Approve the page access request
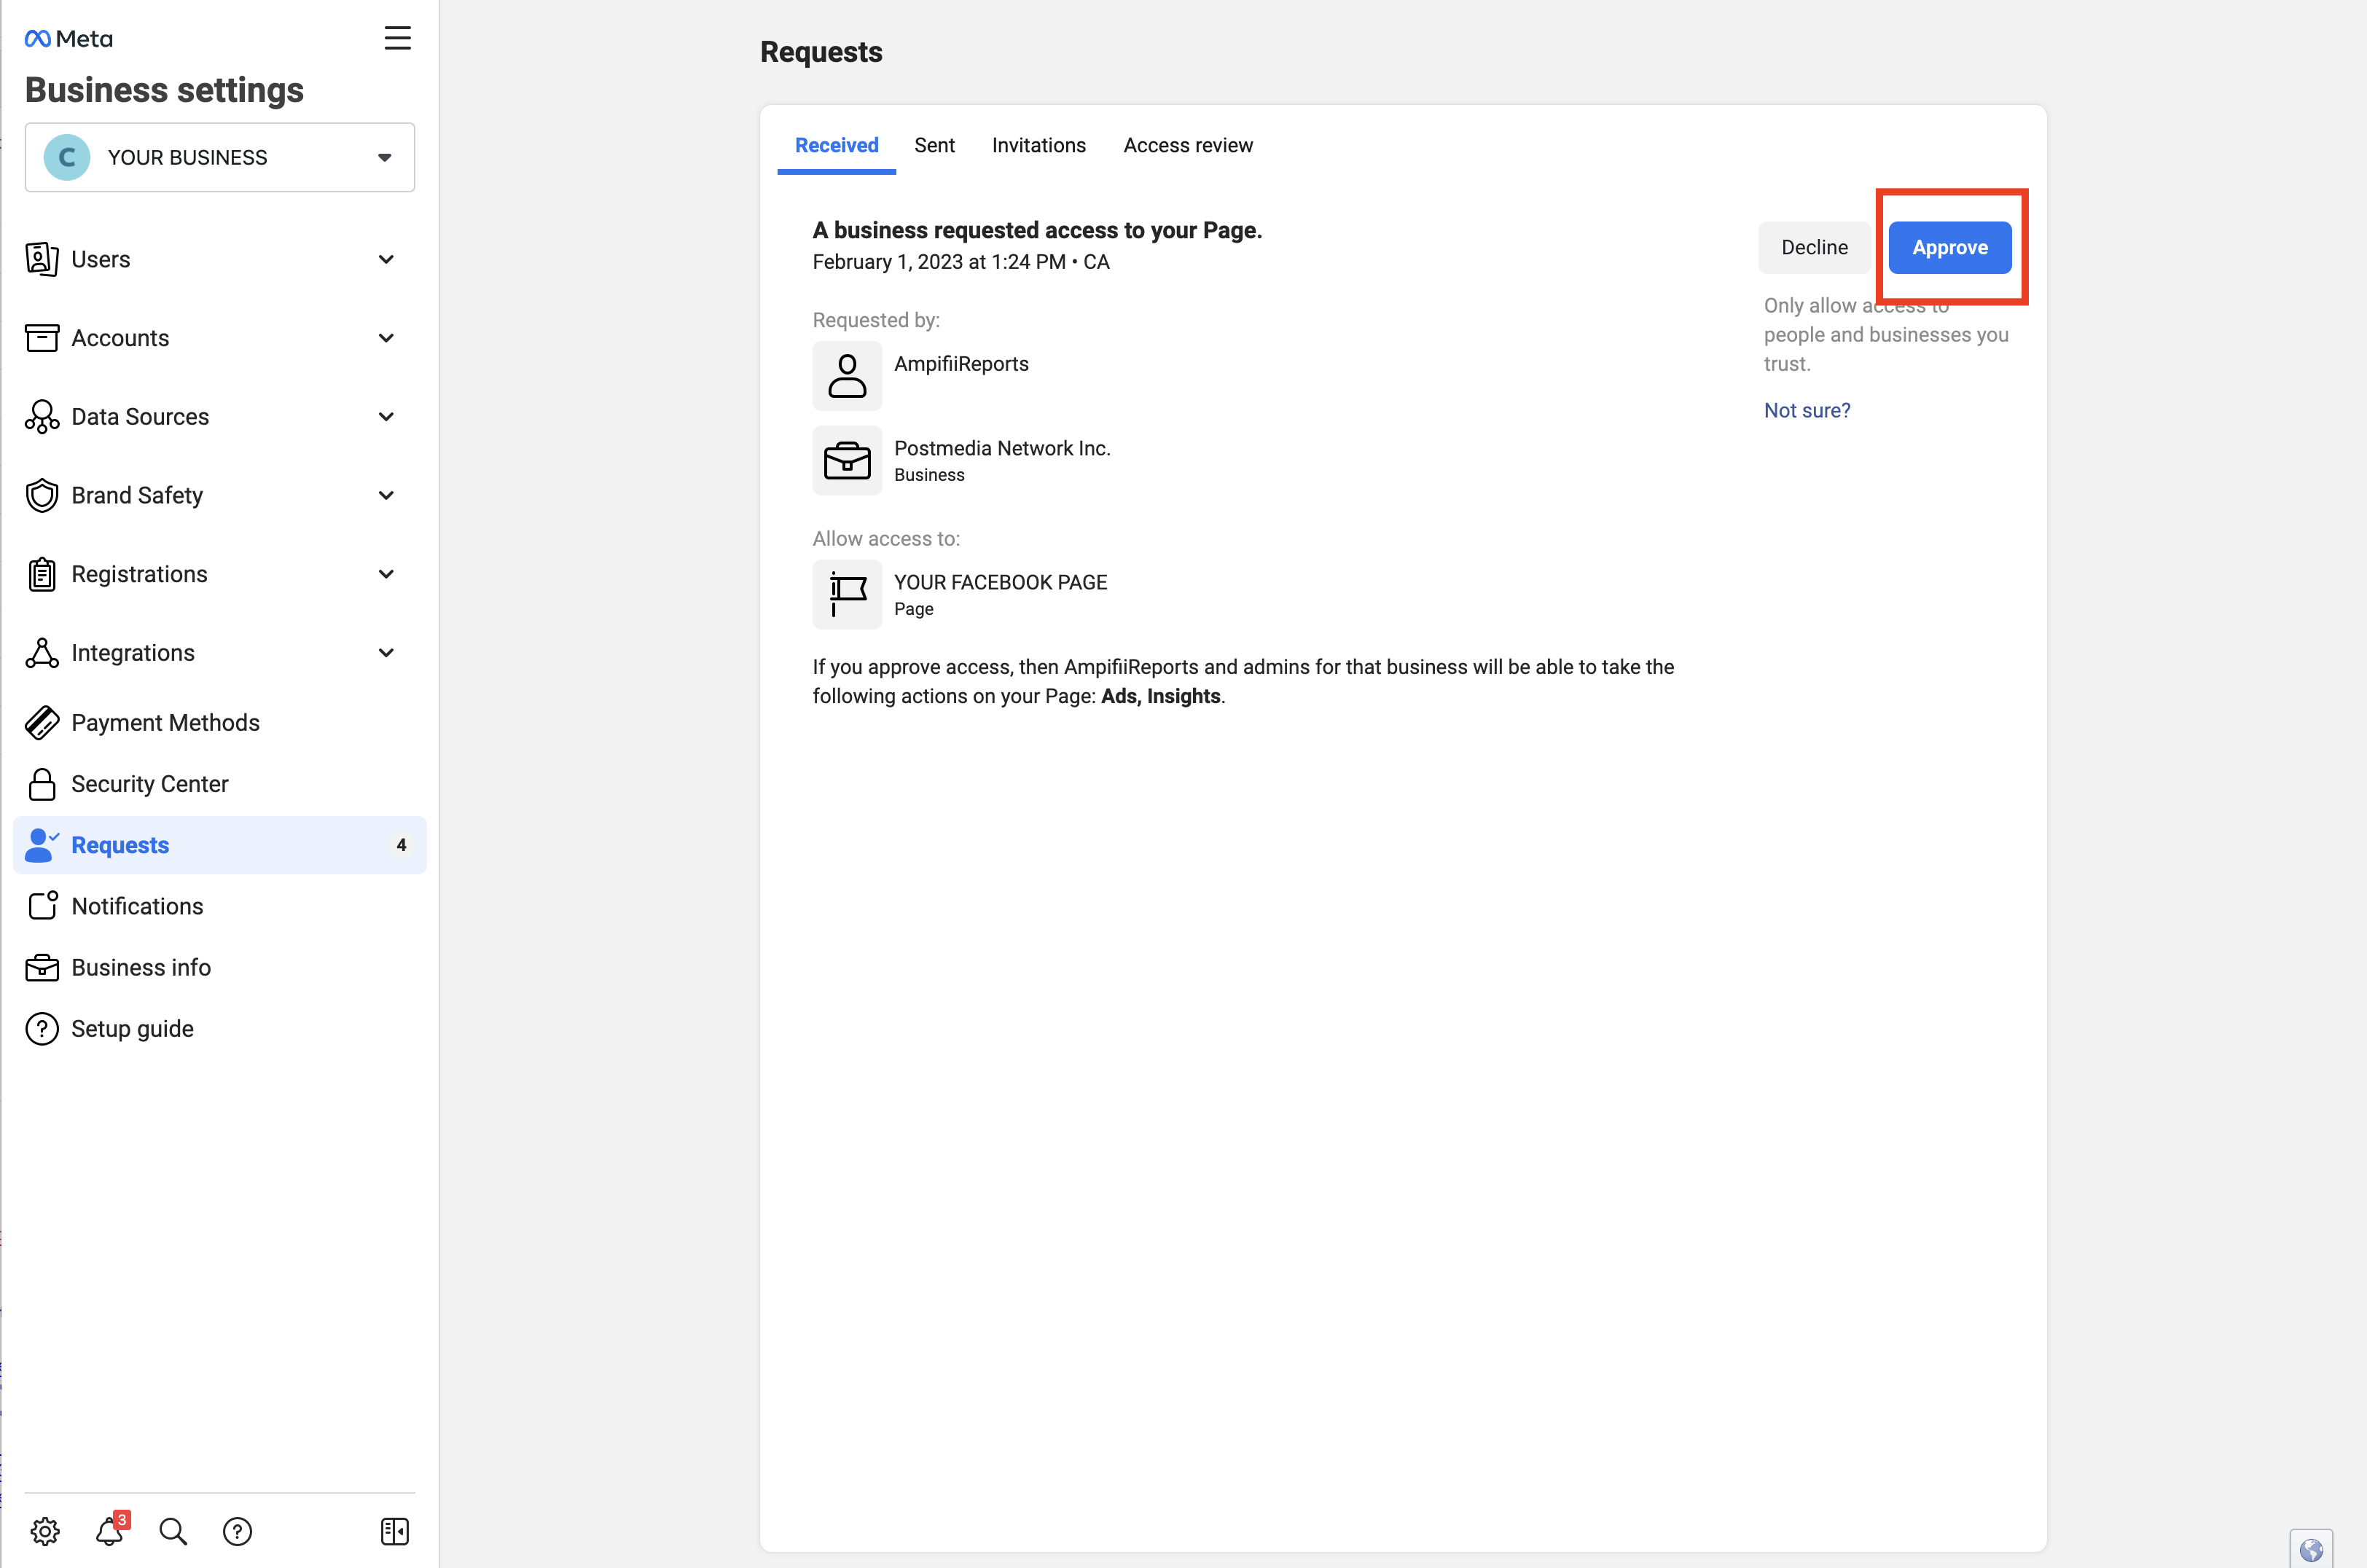The height and width of the screenshot is (1568, 2367). 1950,247
